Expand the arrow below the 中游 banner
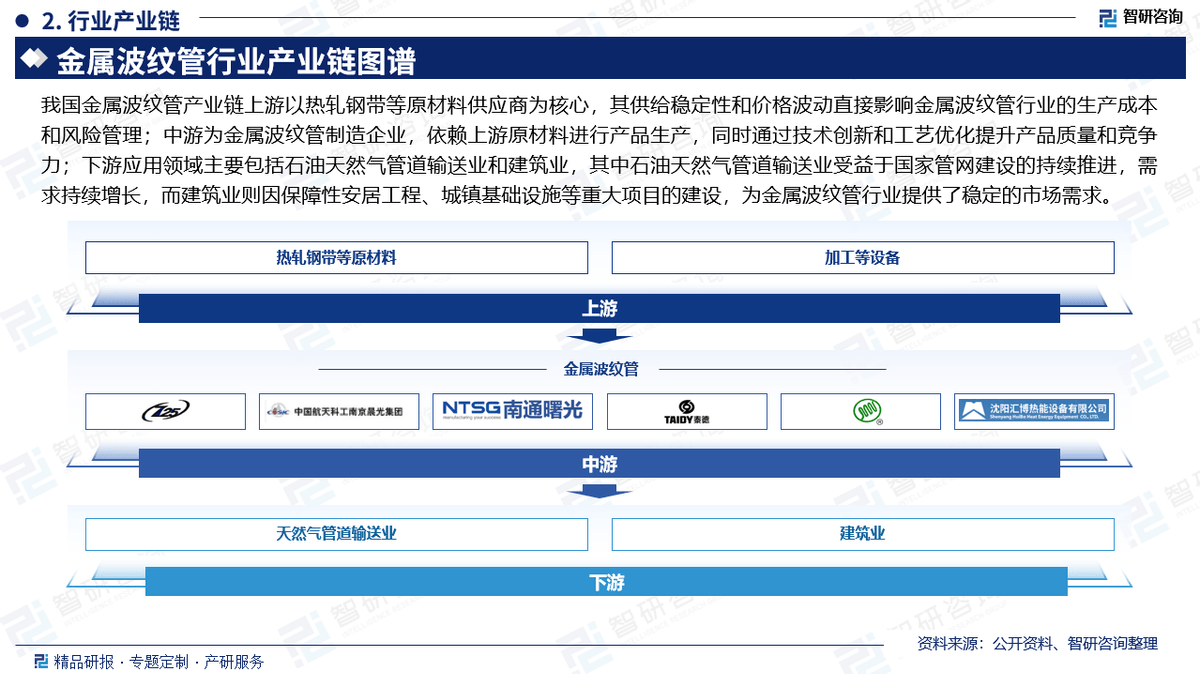This screenshot has width=1200, height=674. coord(600,491)
